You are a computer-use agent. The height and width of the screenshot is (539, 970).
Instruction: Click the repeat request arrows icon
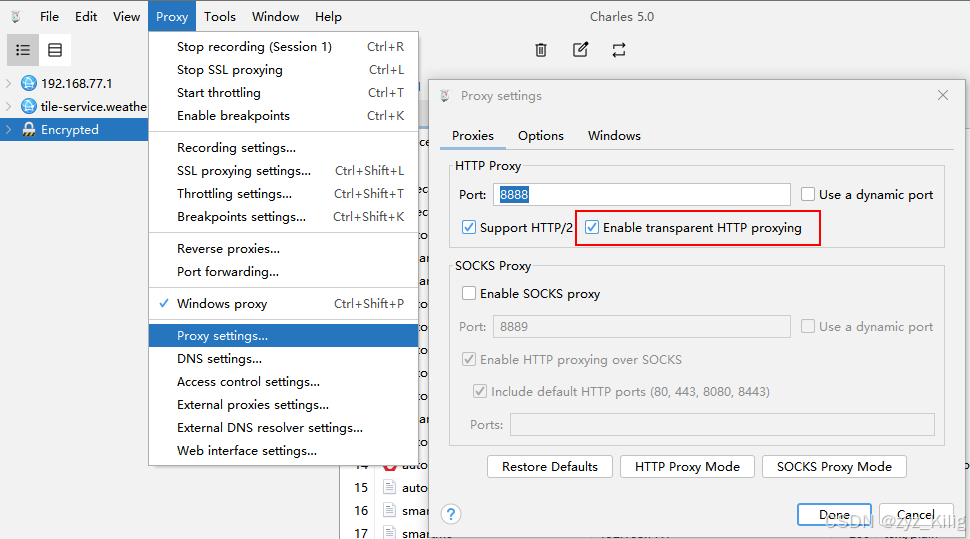pyautogui.click(x=619, y=50)
